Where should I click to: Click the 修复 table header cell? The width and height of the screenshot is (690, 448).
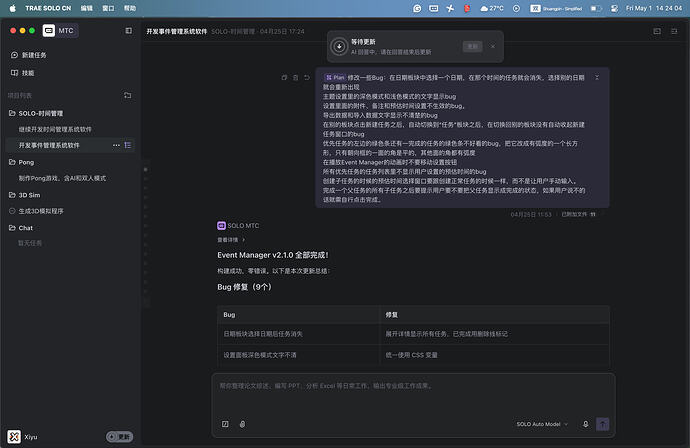pos(495,315)
